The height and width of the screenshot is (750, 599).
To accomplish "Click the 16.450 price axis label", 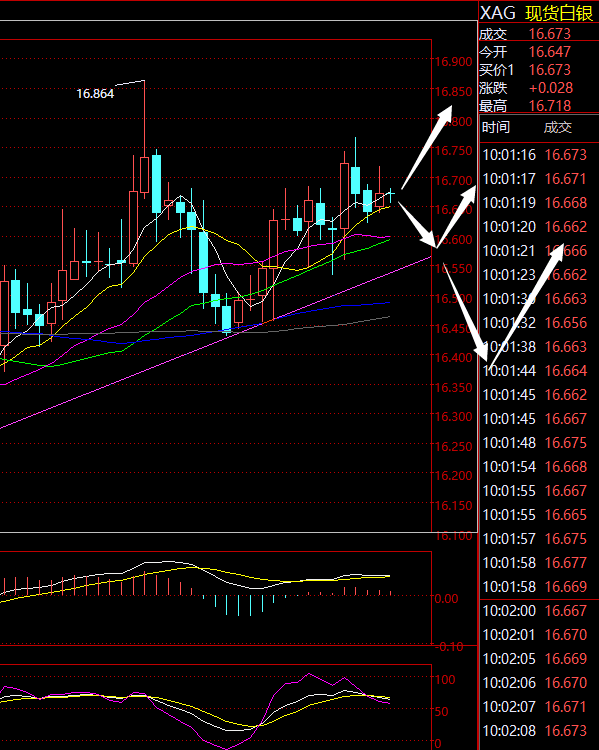I will pyautogui.click(x=453, y=328).
